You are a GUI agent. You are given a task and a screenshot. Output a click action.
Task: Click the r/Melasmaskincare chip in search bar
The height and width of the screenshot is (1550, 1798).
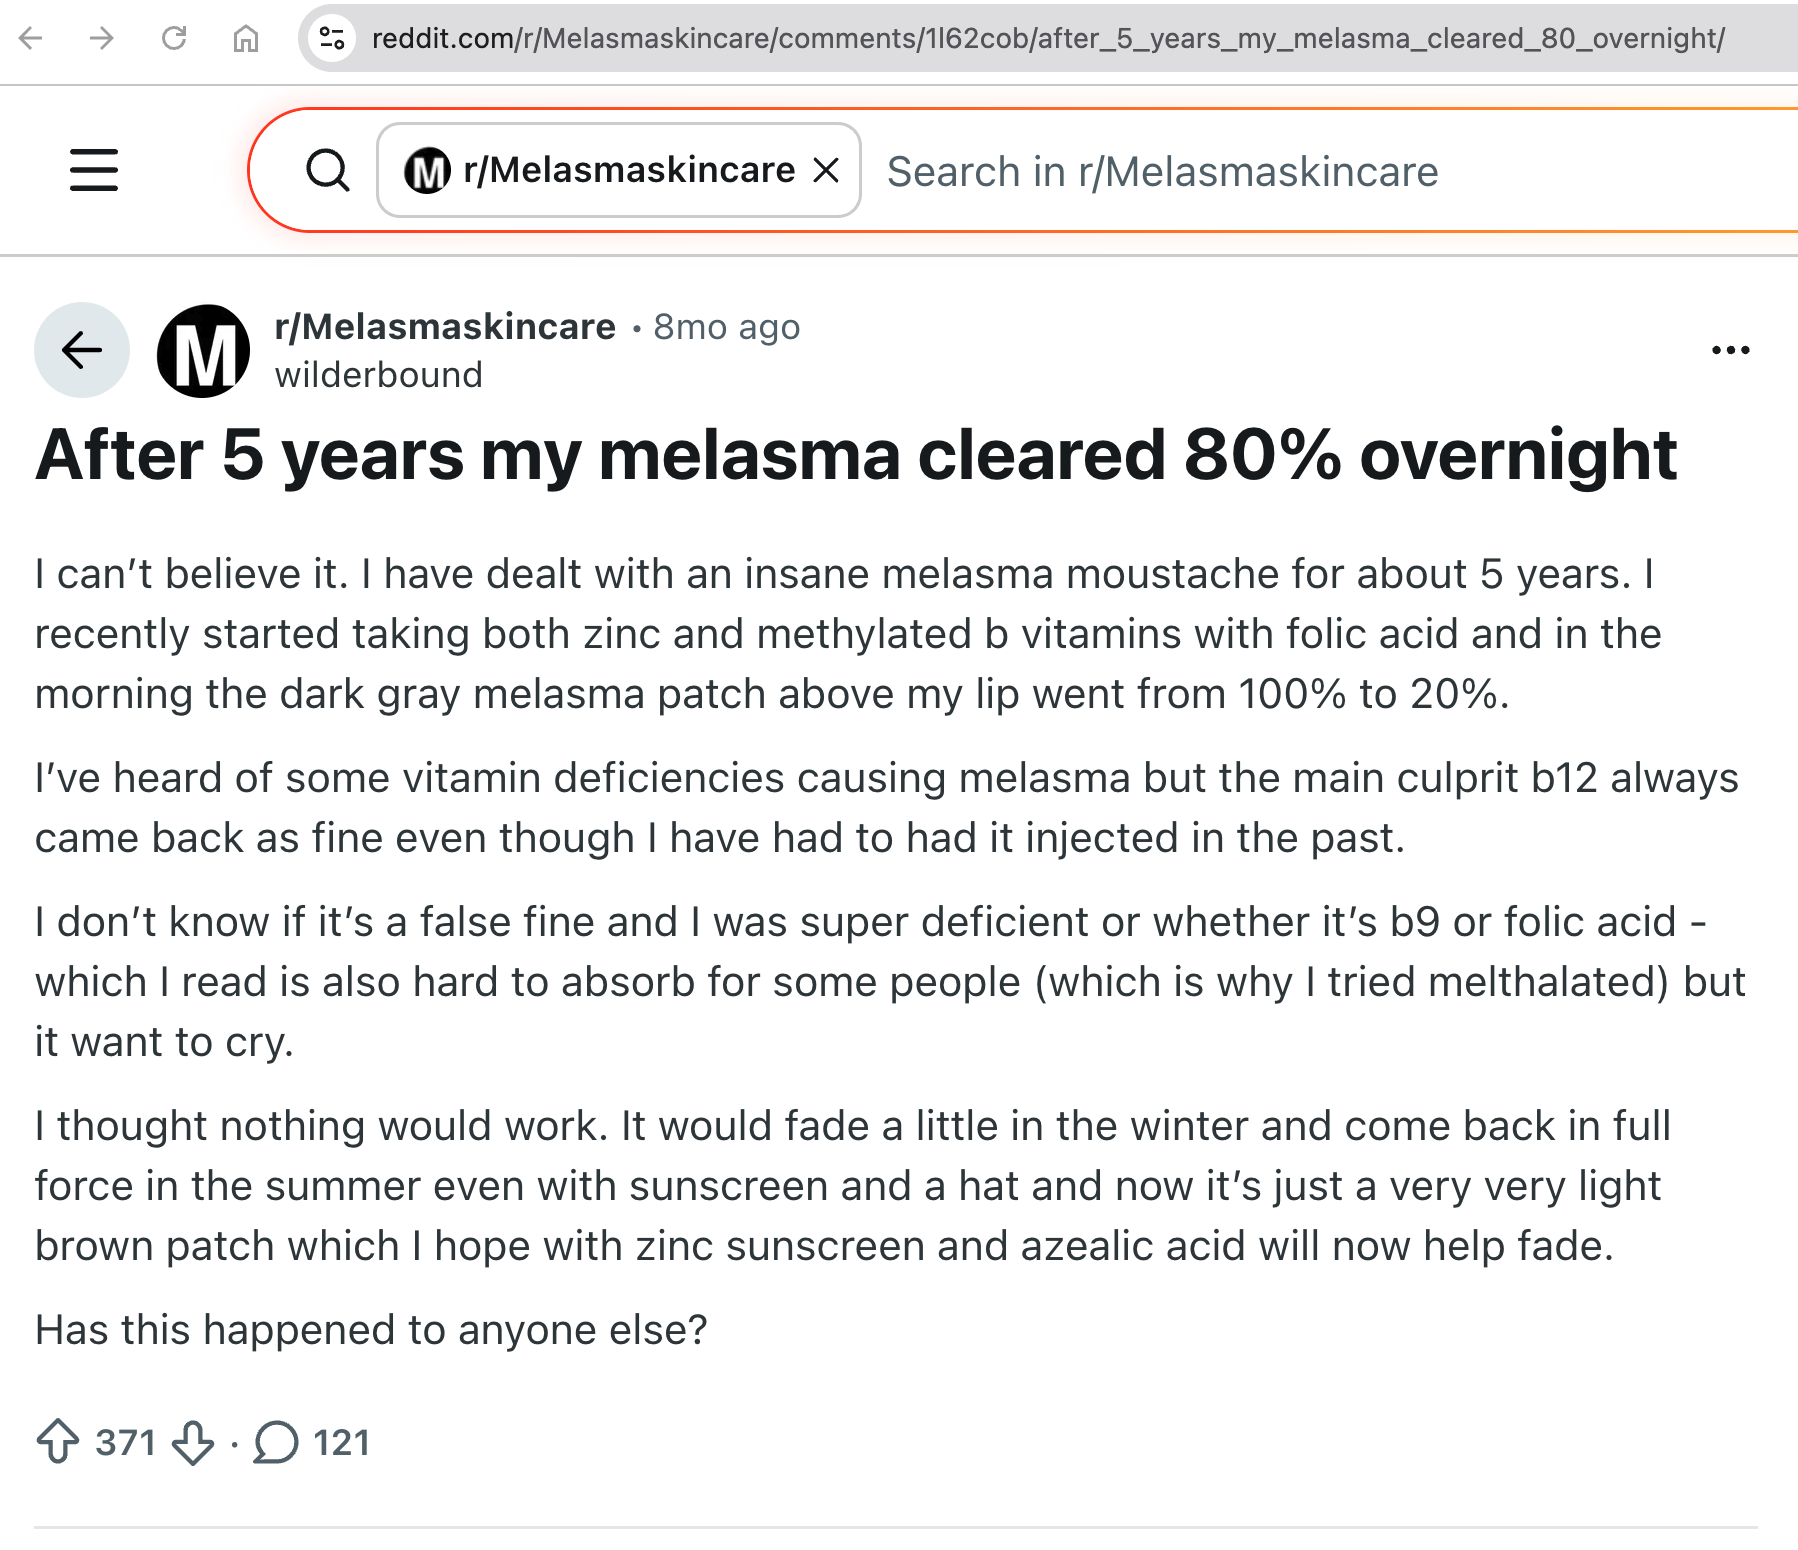(x=600, y=170)
